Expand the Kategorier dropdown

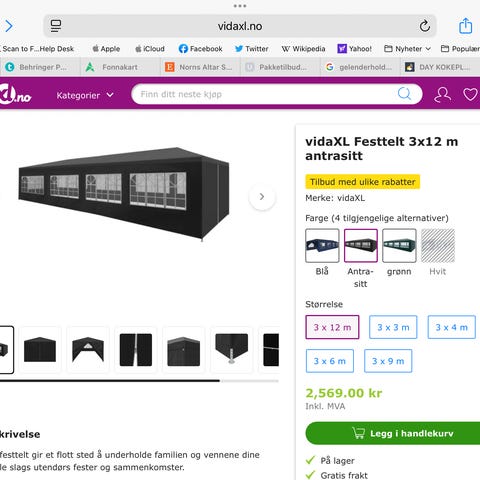point(85,95)
